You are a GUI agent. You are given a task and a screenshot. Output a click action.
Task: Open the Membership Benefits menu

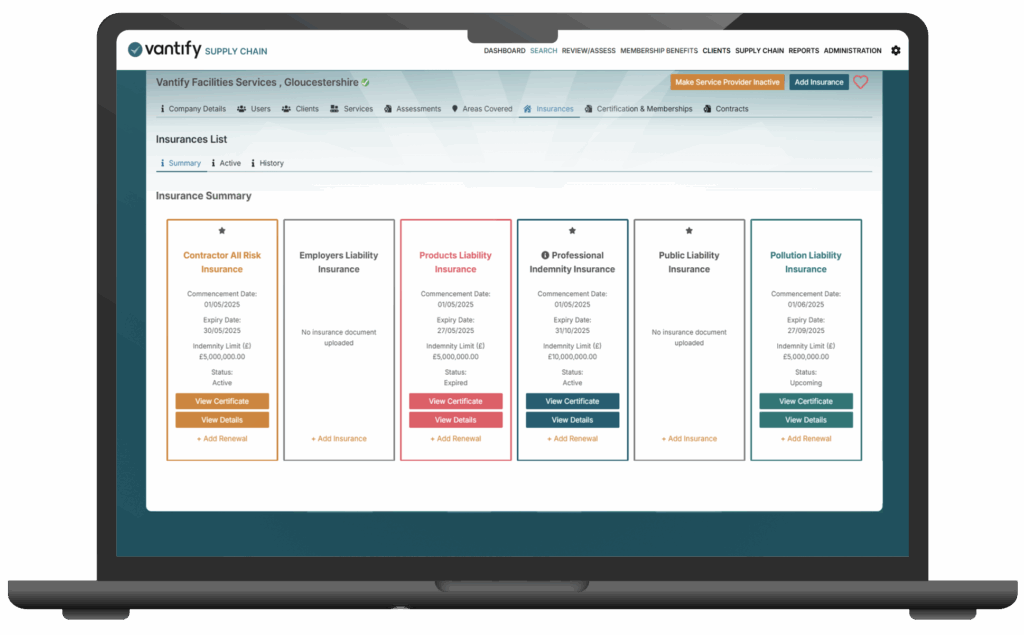tap(659, 51)
